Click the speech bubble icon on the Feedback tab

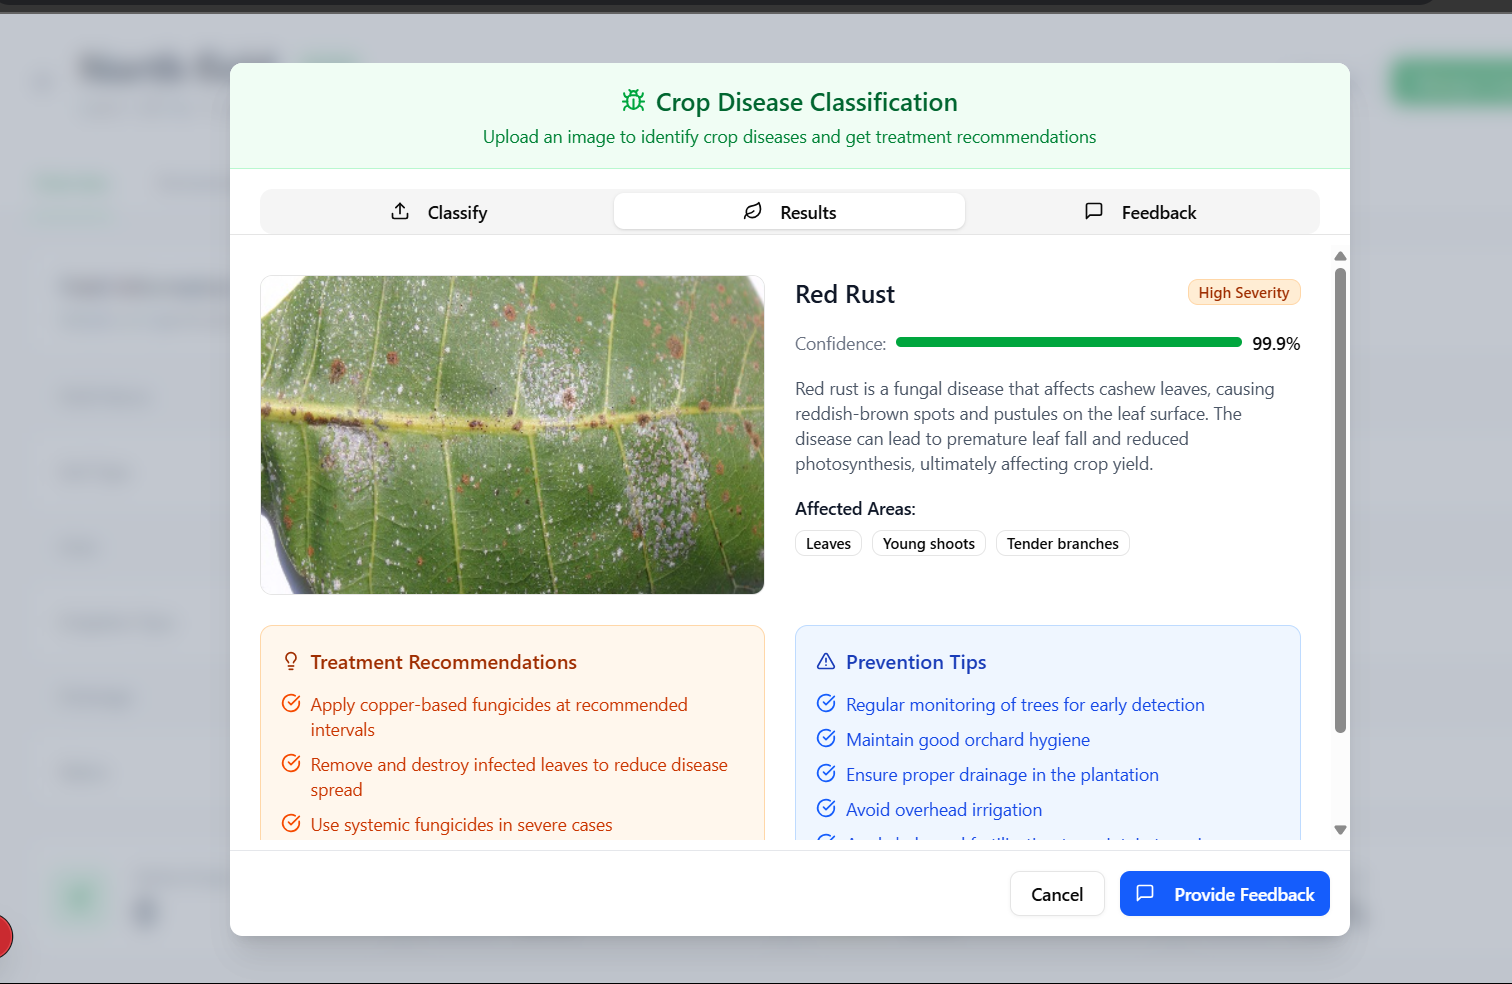coord(1093,211)
